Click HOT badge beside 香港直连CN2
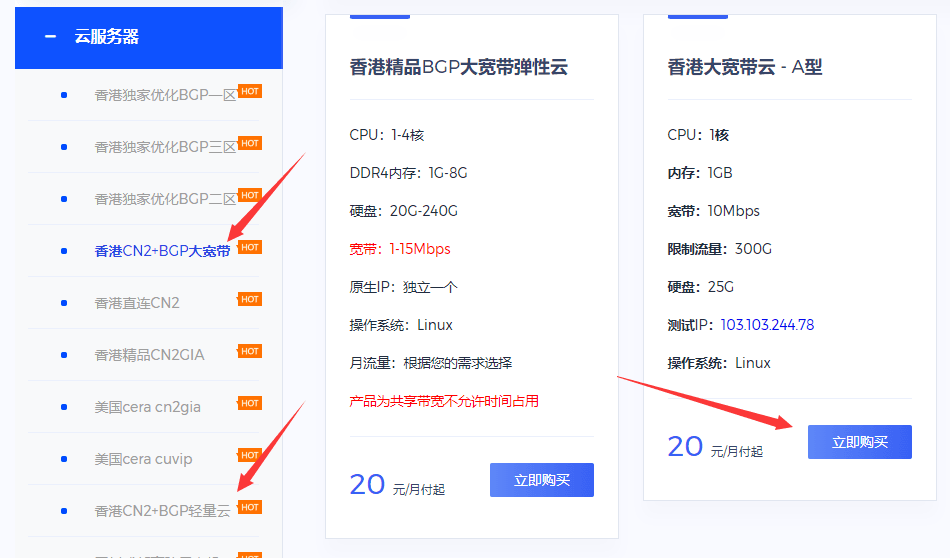The width and height of the screenshot is (950, 558). [x=250, y=299]
